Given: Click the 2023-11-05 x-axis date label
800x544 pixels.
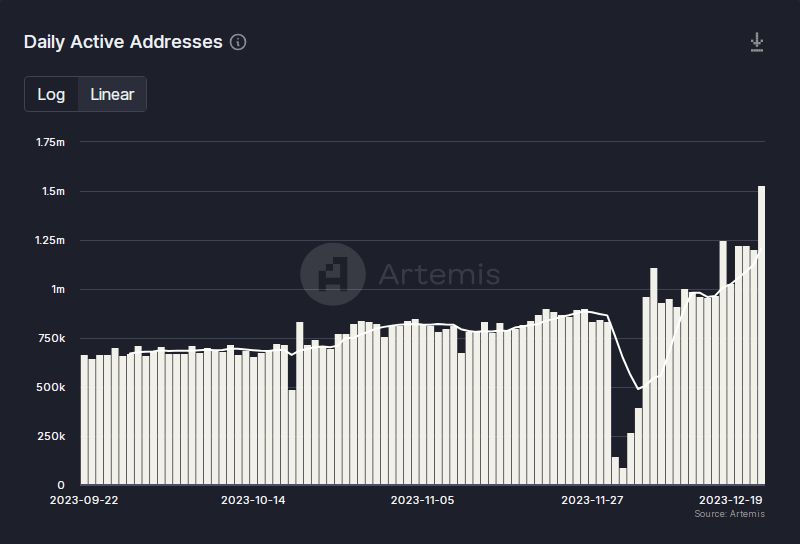Looking at the screenshot, I should tap(423, 499).
